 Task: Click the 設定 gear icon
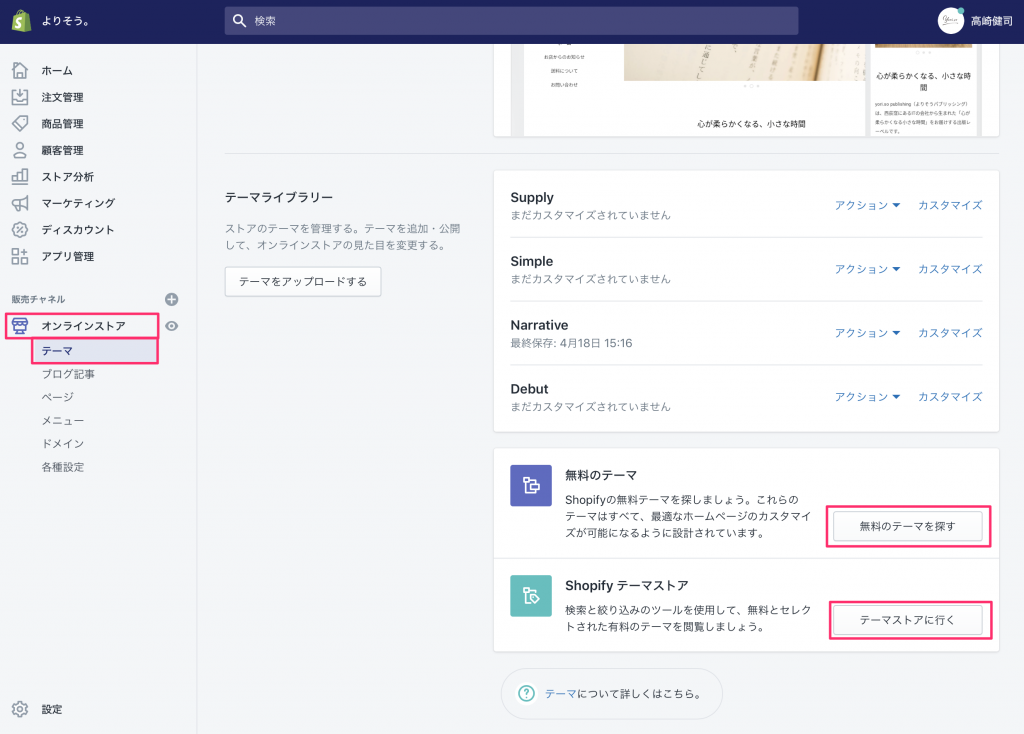(x=20, y=709)
